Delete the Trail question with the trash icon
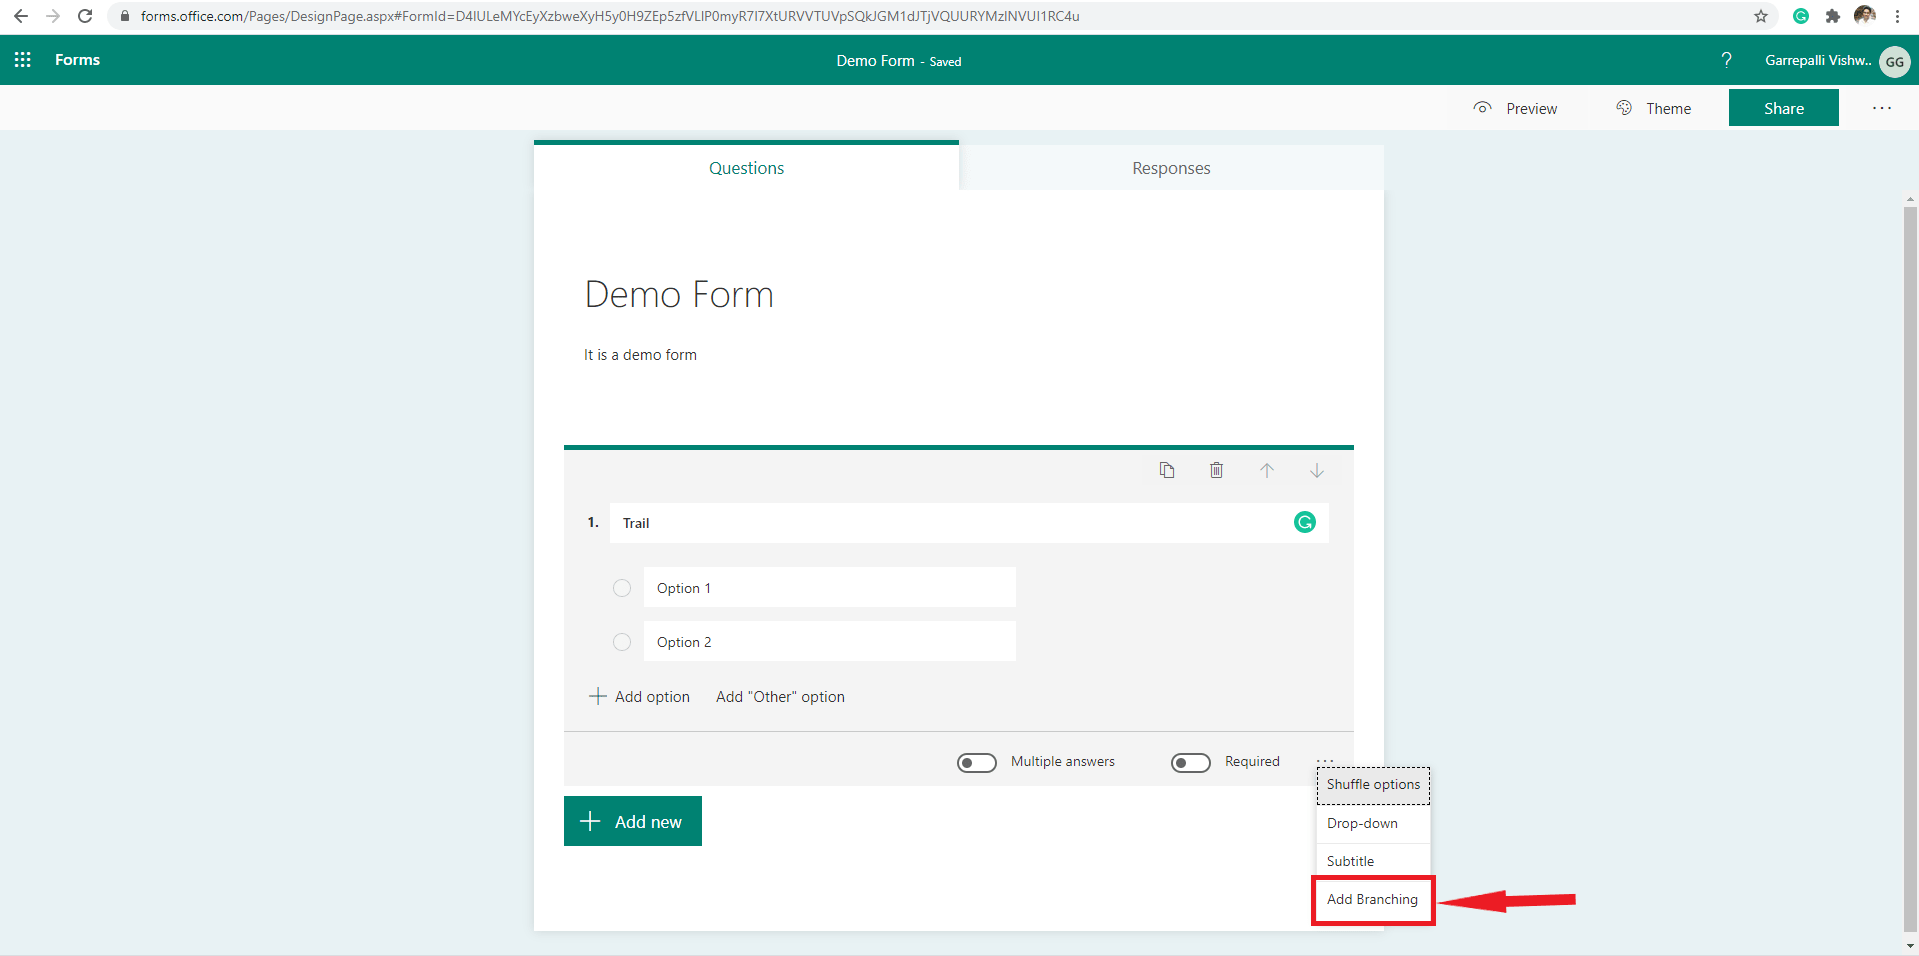This screenshot has width=1919, height=956. coord(1216,470)
